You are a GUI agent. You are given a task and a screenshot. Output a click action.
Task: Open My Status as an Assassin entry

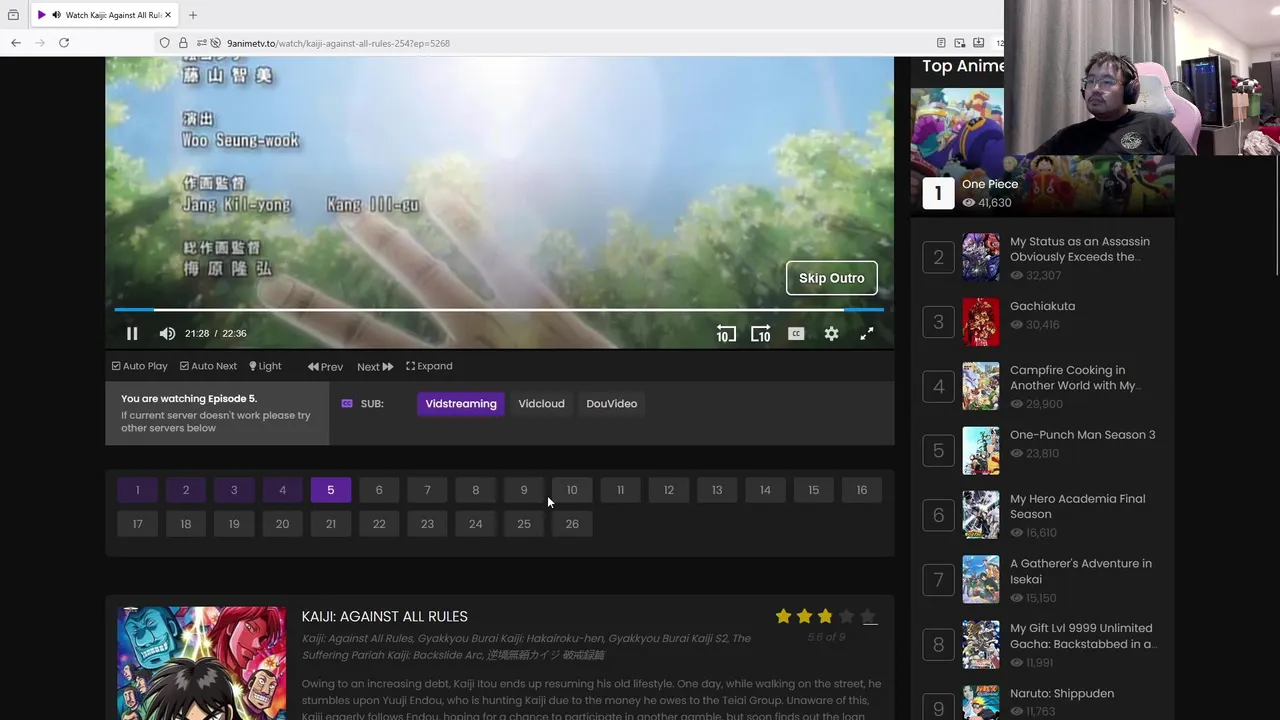coord(1080,249)
